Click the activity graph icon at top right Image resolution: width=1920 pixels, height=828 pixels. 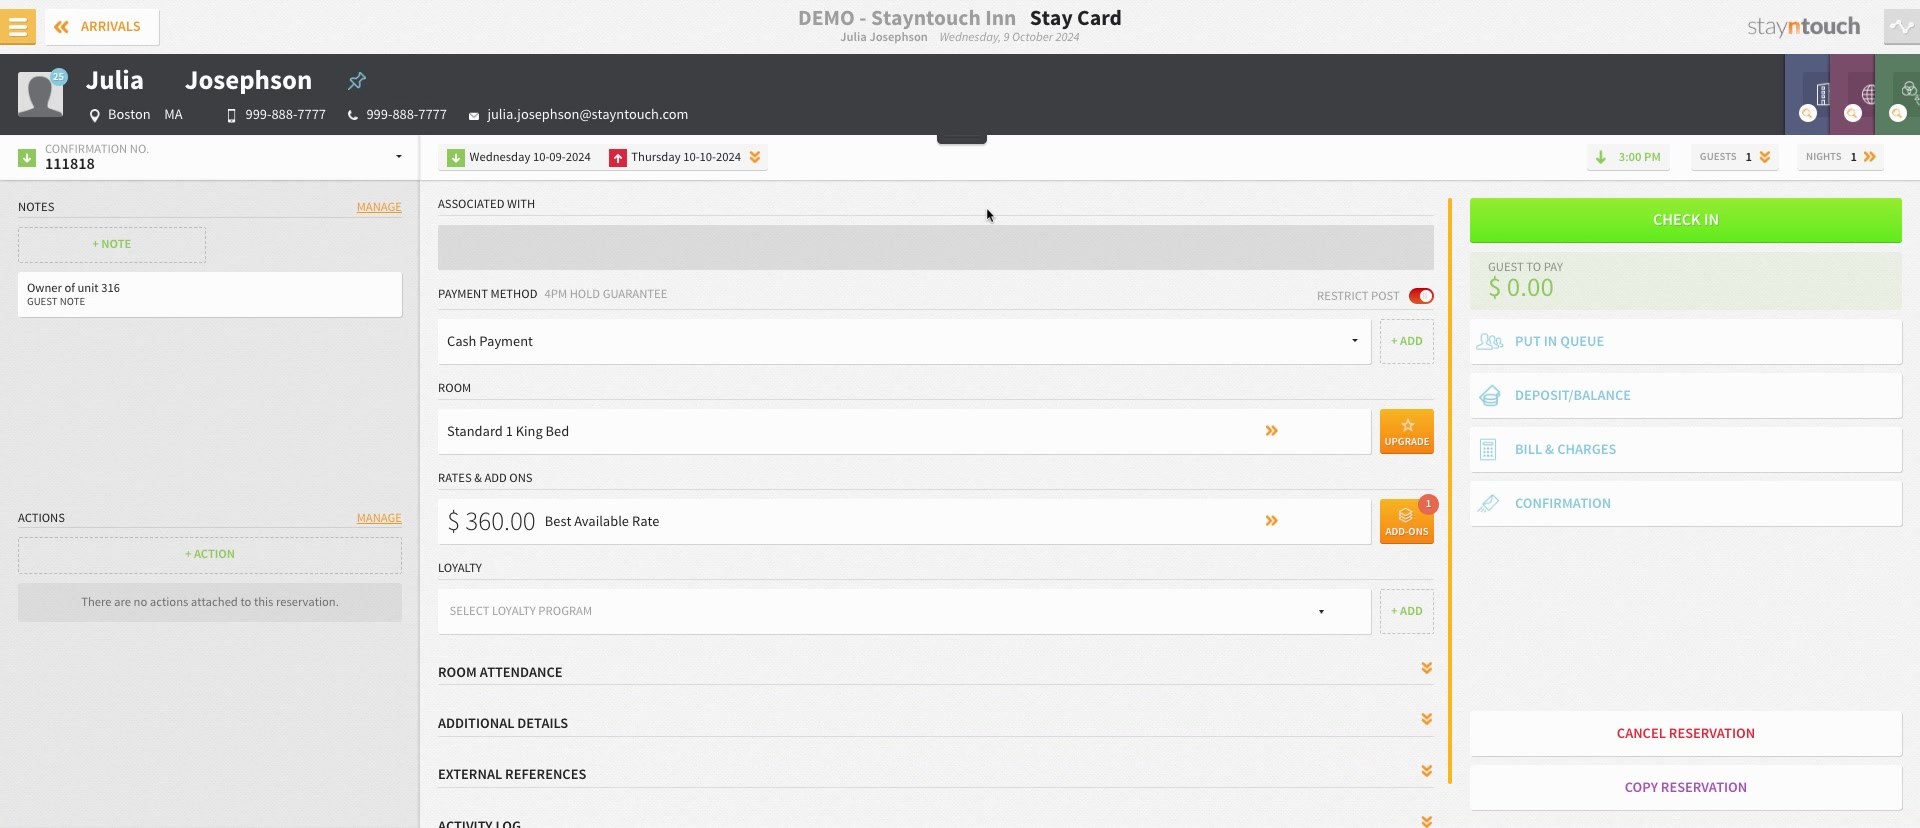1902,27
